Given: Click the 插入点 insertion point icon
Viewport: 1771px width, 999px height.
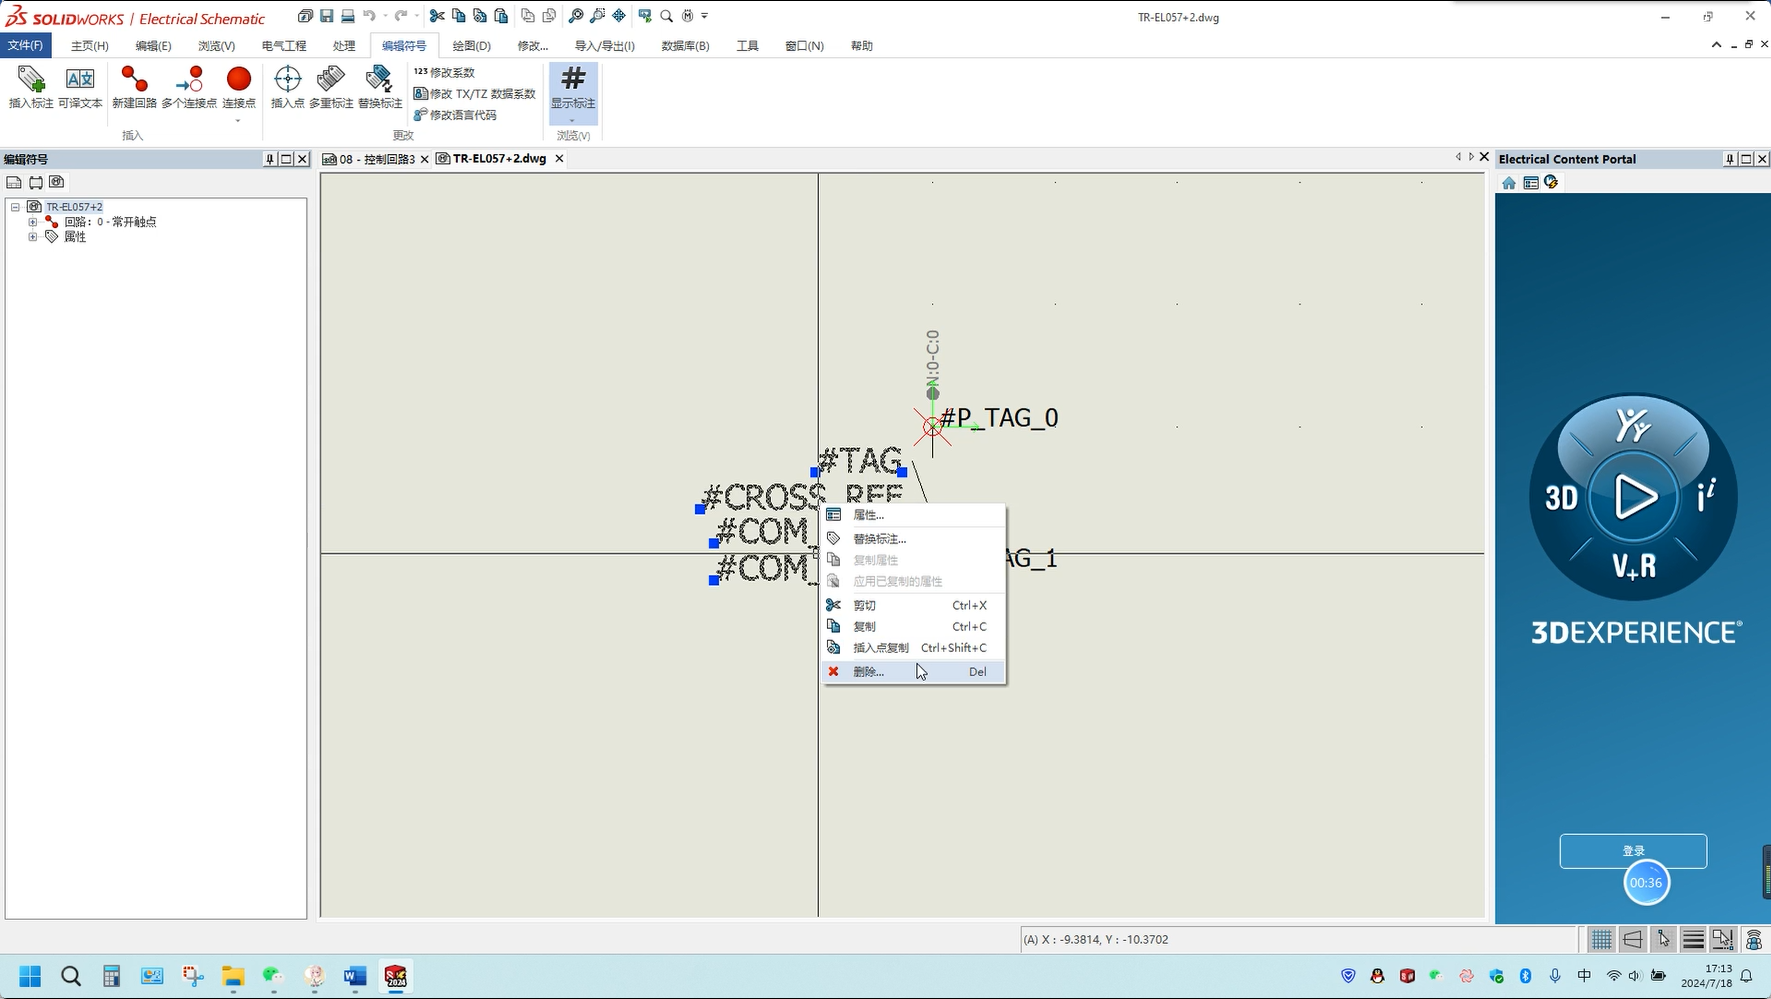Looking at the screenshot, I should coord(287,86).
